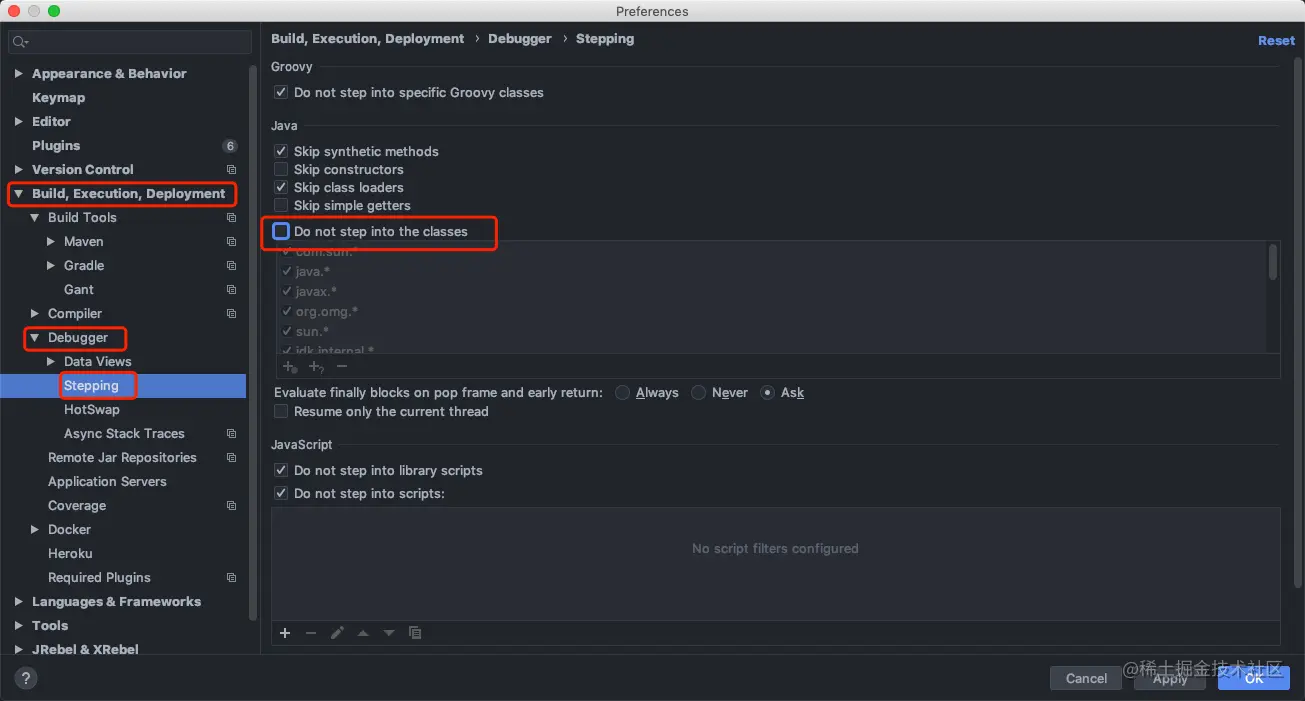This screenshot has height=701, width=1305.
Task: Click the Plugins update count badge
Action: (x=230, y=146)
